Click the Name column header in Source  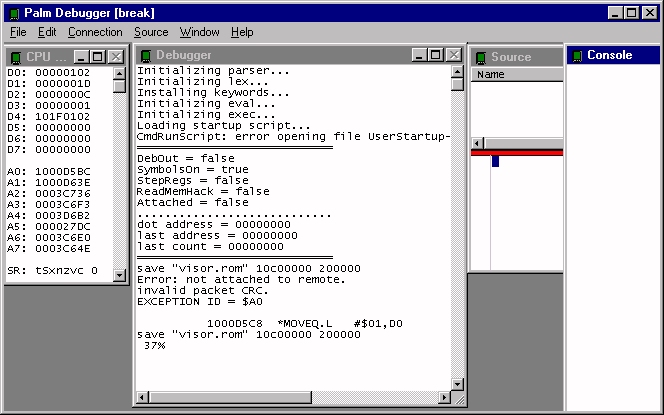pyautogui.click(x=517, y=75)
